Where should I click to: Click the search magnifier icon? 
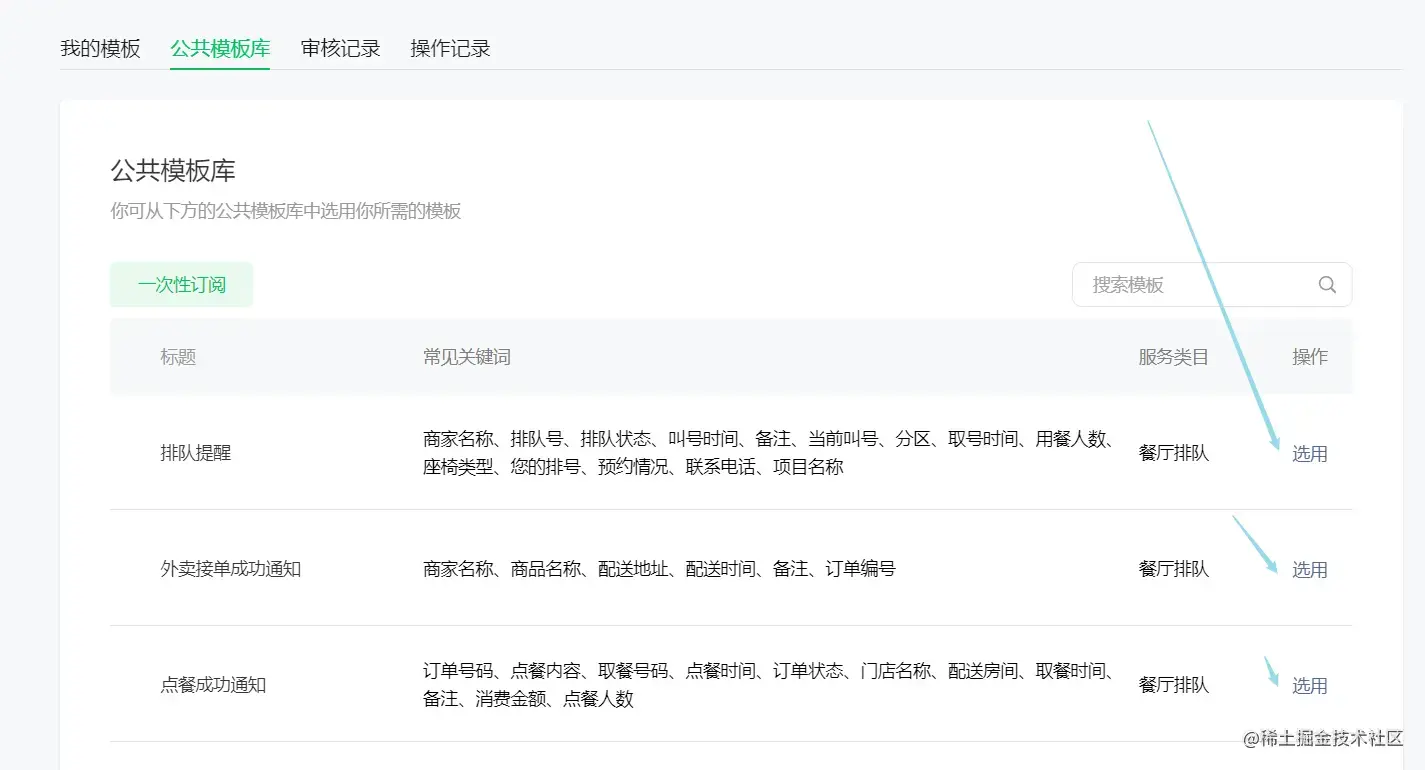click(x=1327, y=285)
